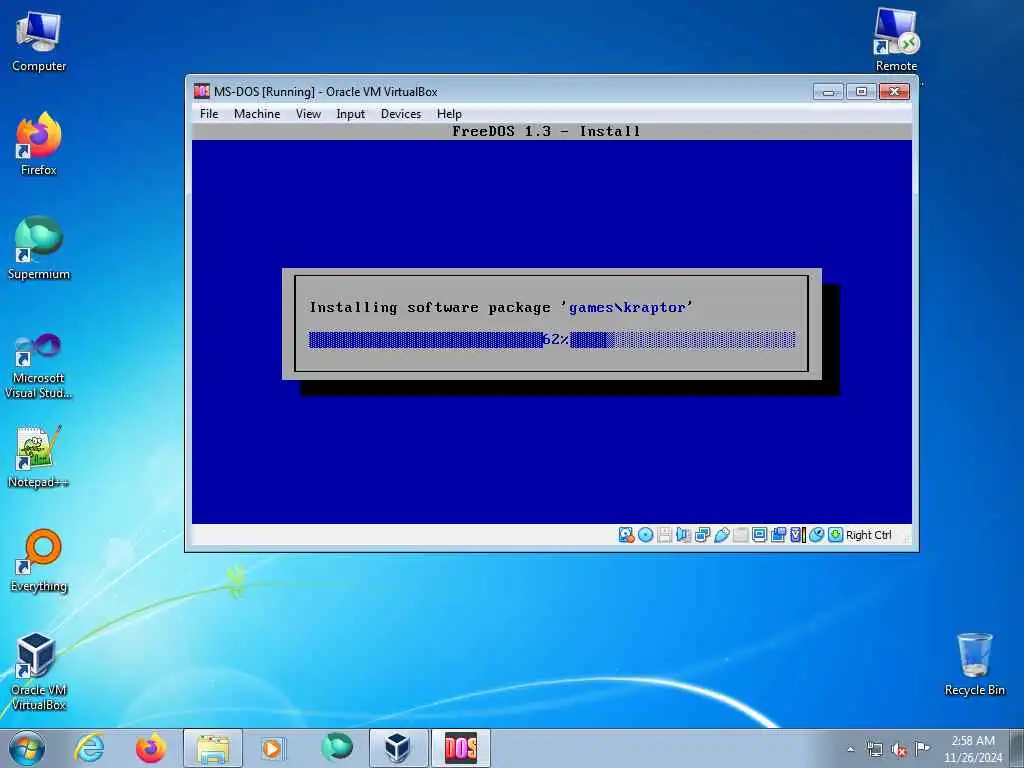Open the clock showing 2:58 AM
This screenshot has height=768, width=1024.
tap(972, 748)
